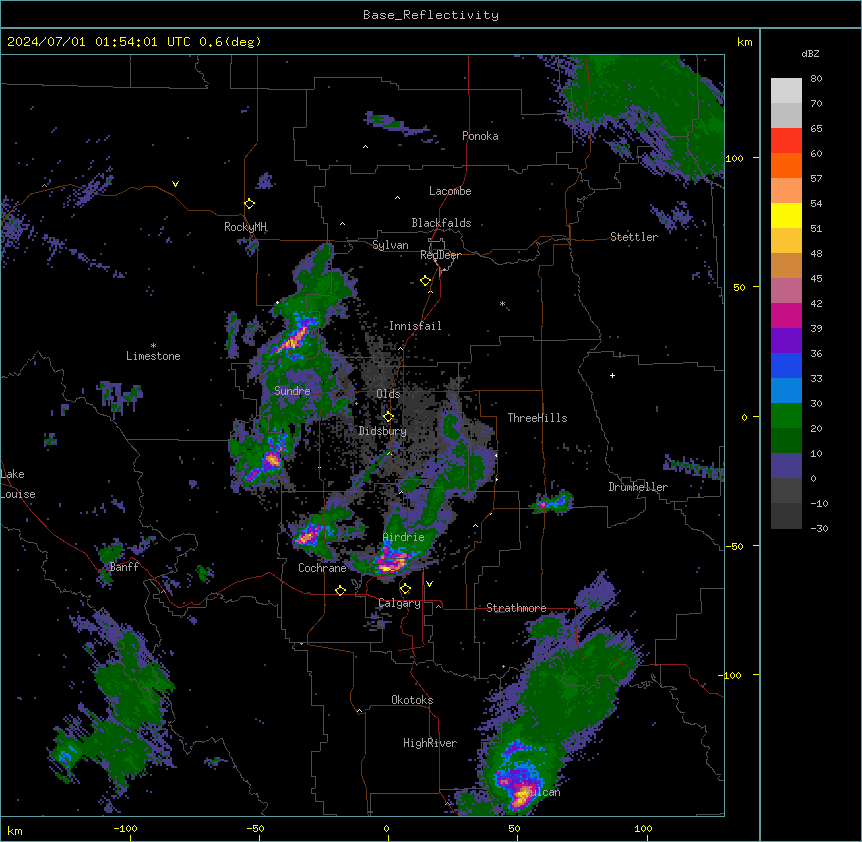This screenshot has width=862, height=842.
Task: Select the light gray 80-70 dBZ legend swatch
Action: (786, 91)
